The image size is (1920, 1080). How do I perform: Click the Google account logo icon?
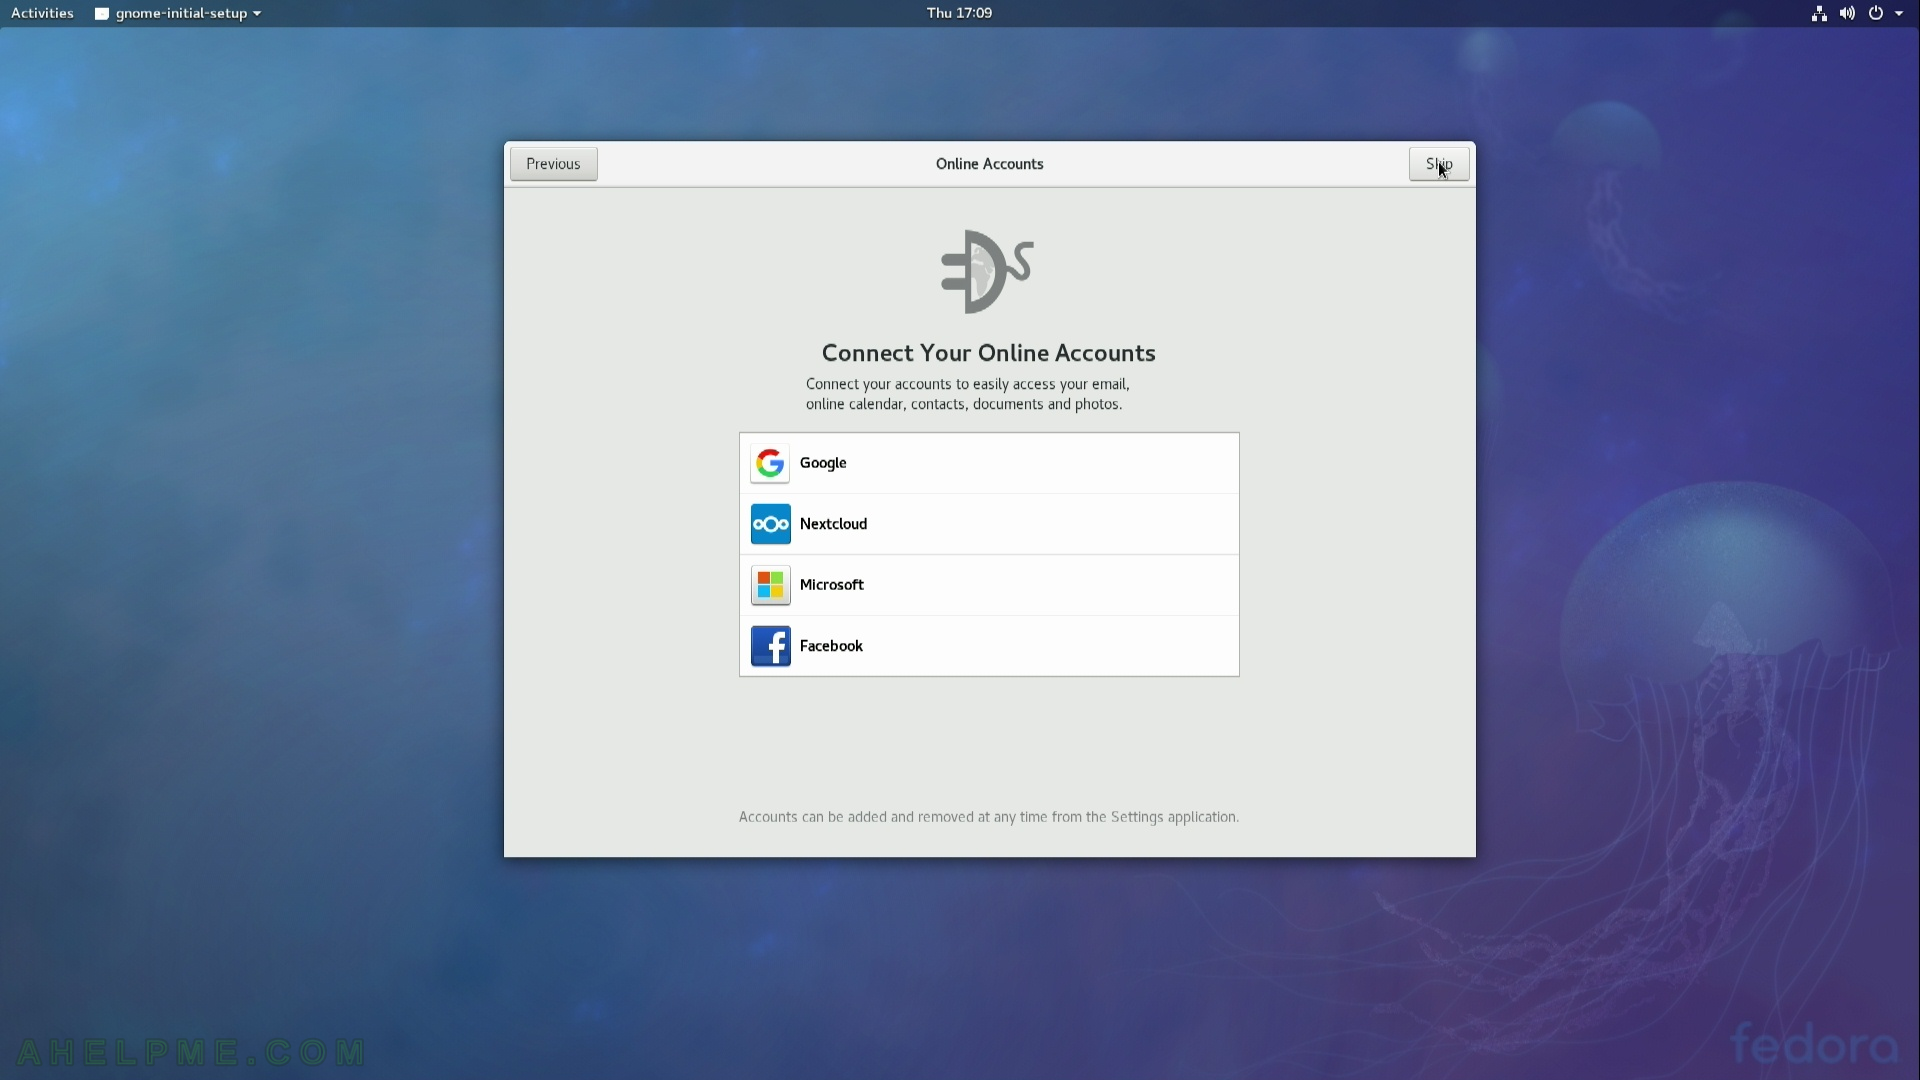[770, 463]
